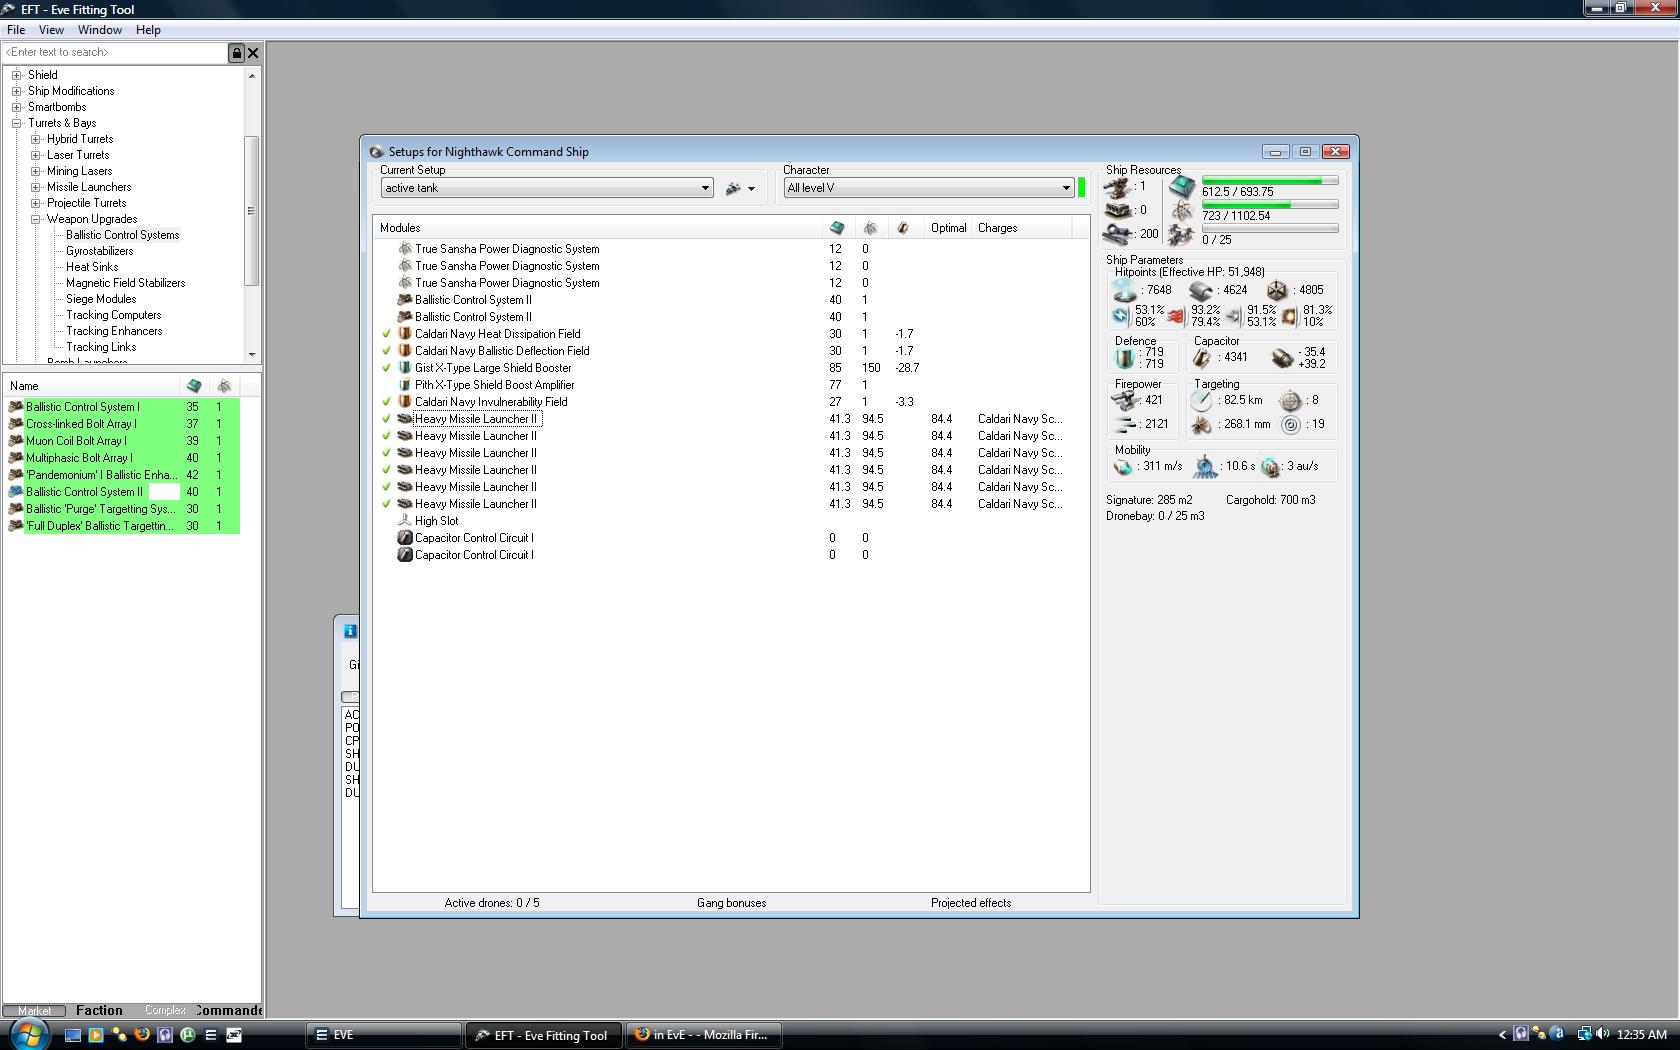Click the CPU icon in Ship Resources
1680x1050 pixels.
[1182, 187]
